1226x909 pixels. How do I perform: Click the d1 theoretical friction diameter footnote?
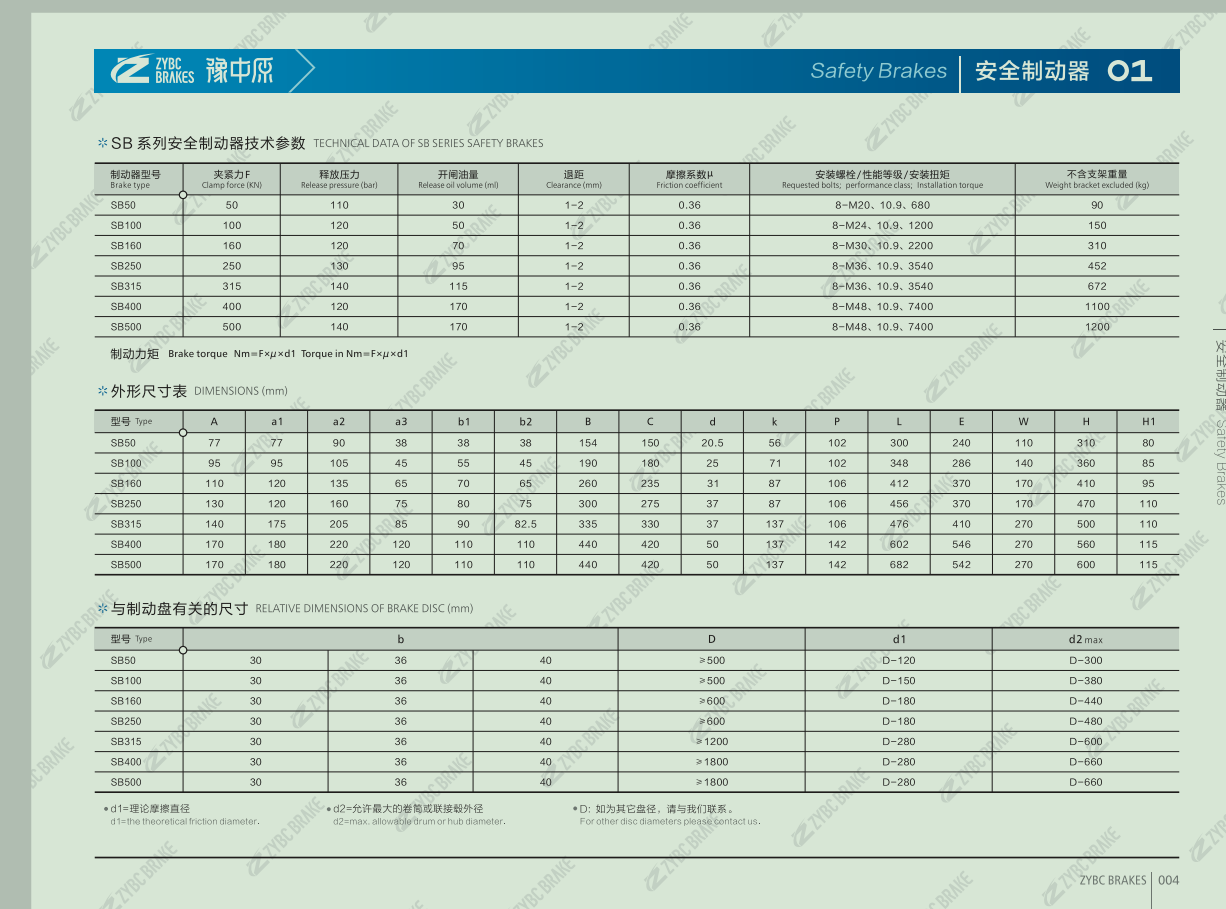point(184,815)
